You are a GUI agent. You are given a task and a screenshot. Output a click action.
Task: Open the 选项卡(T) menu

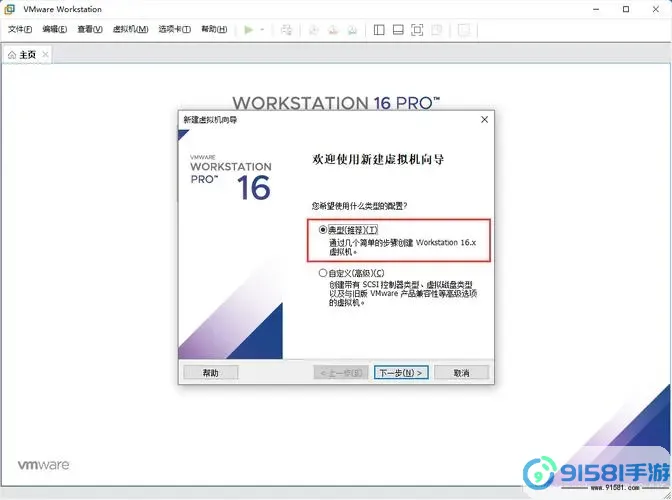click(174, 29)
